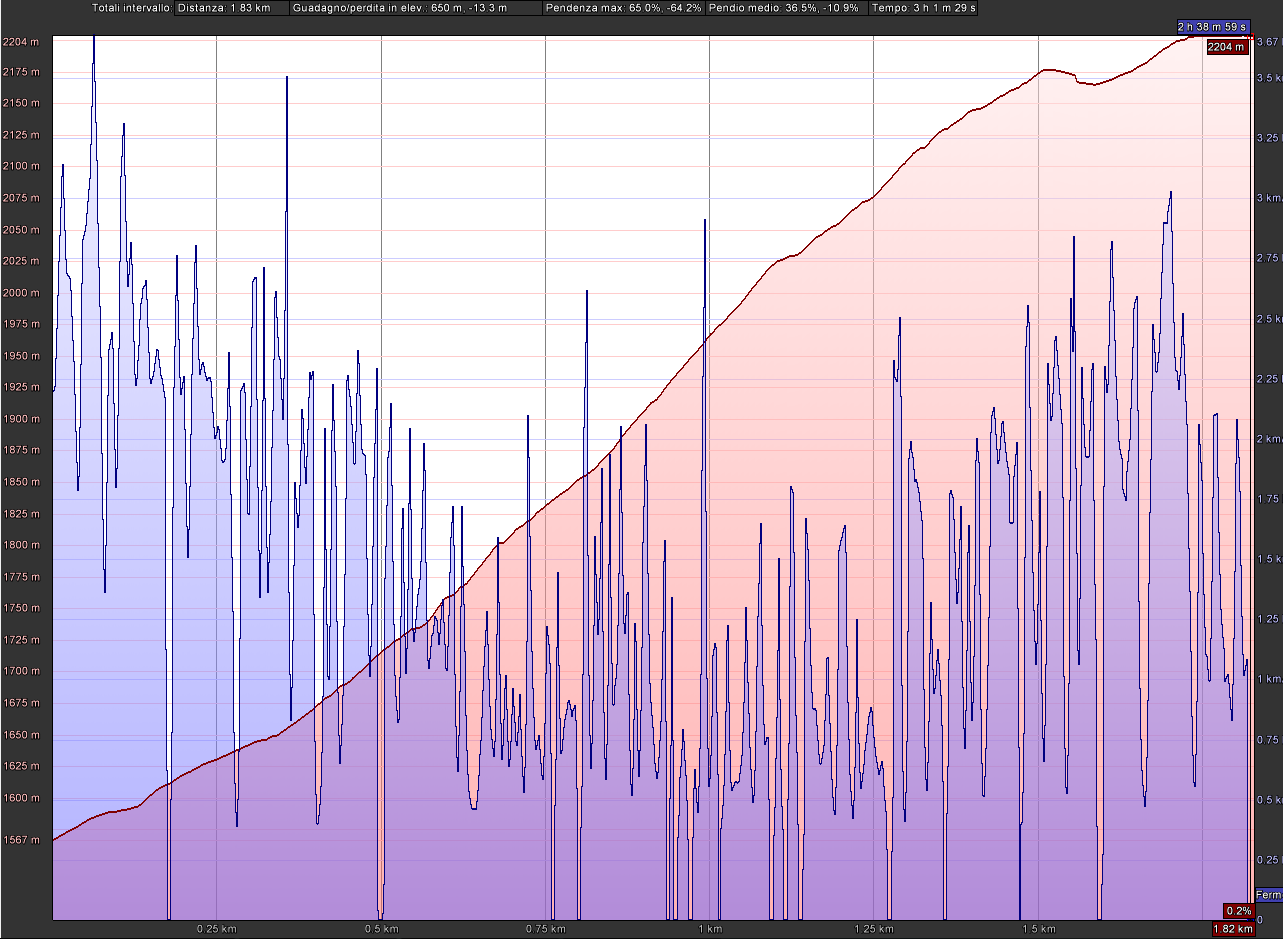Click the "3.67" top speed axis label
Image resolution: width=1283 pixels, height=939 pixels.
point(1267,42)
